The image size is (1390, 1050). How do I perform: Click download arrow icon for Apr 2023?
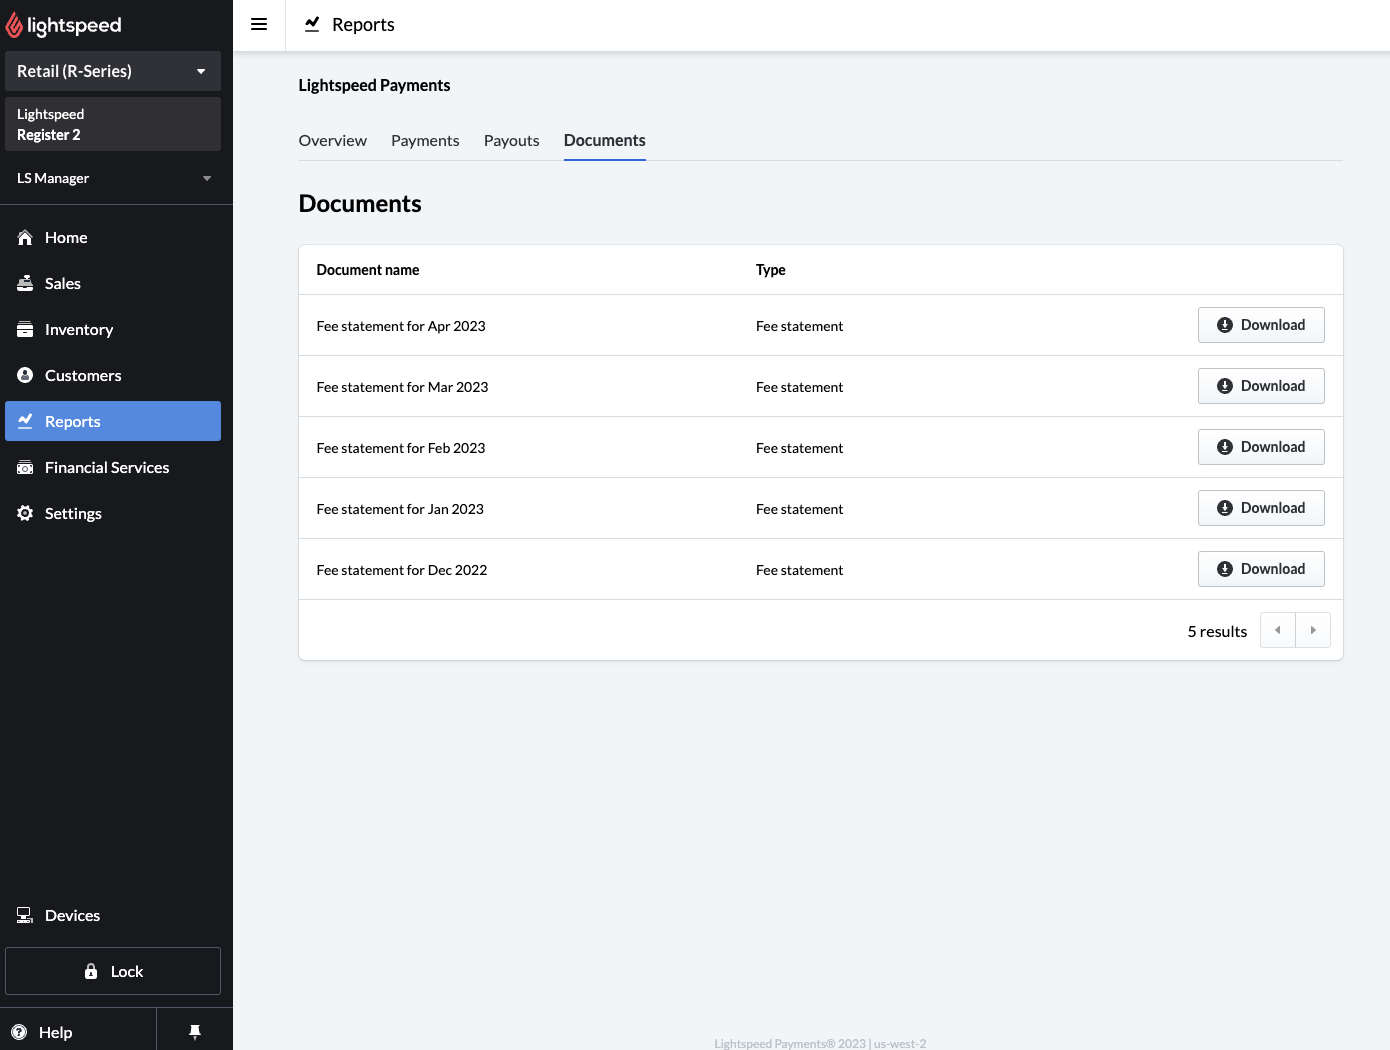(x=1225, y=325)
